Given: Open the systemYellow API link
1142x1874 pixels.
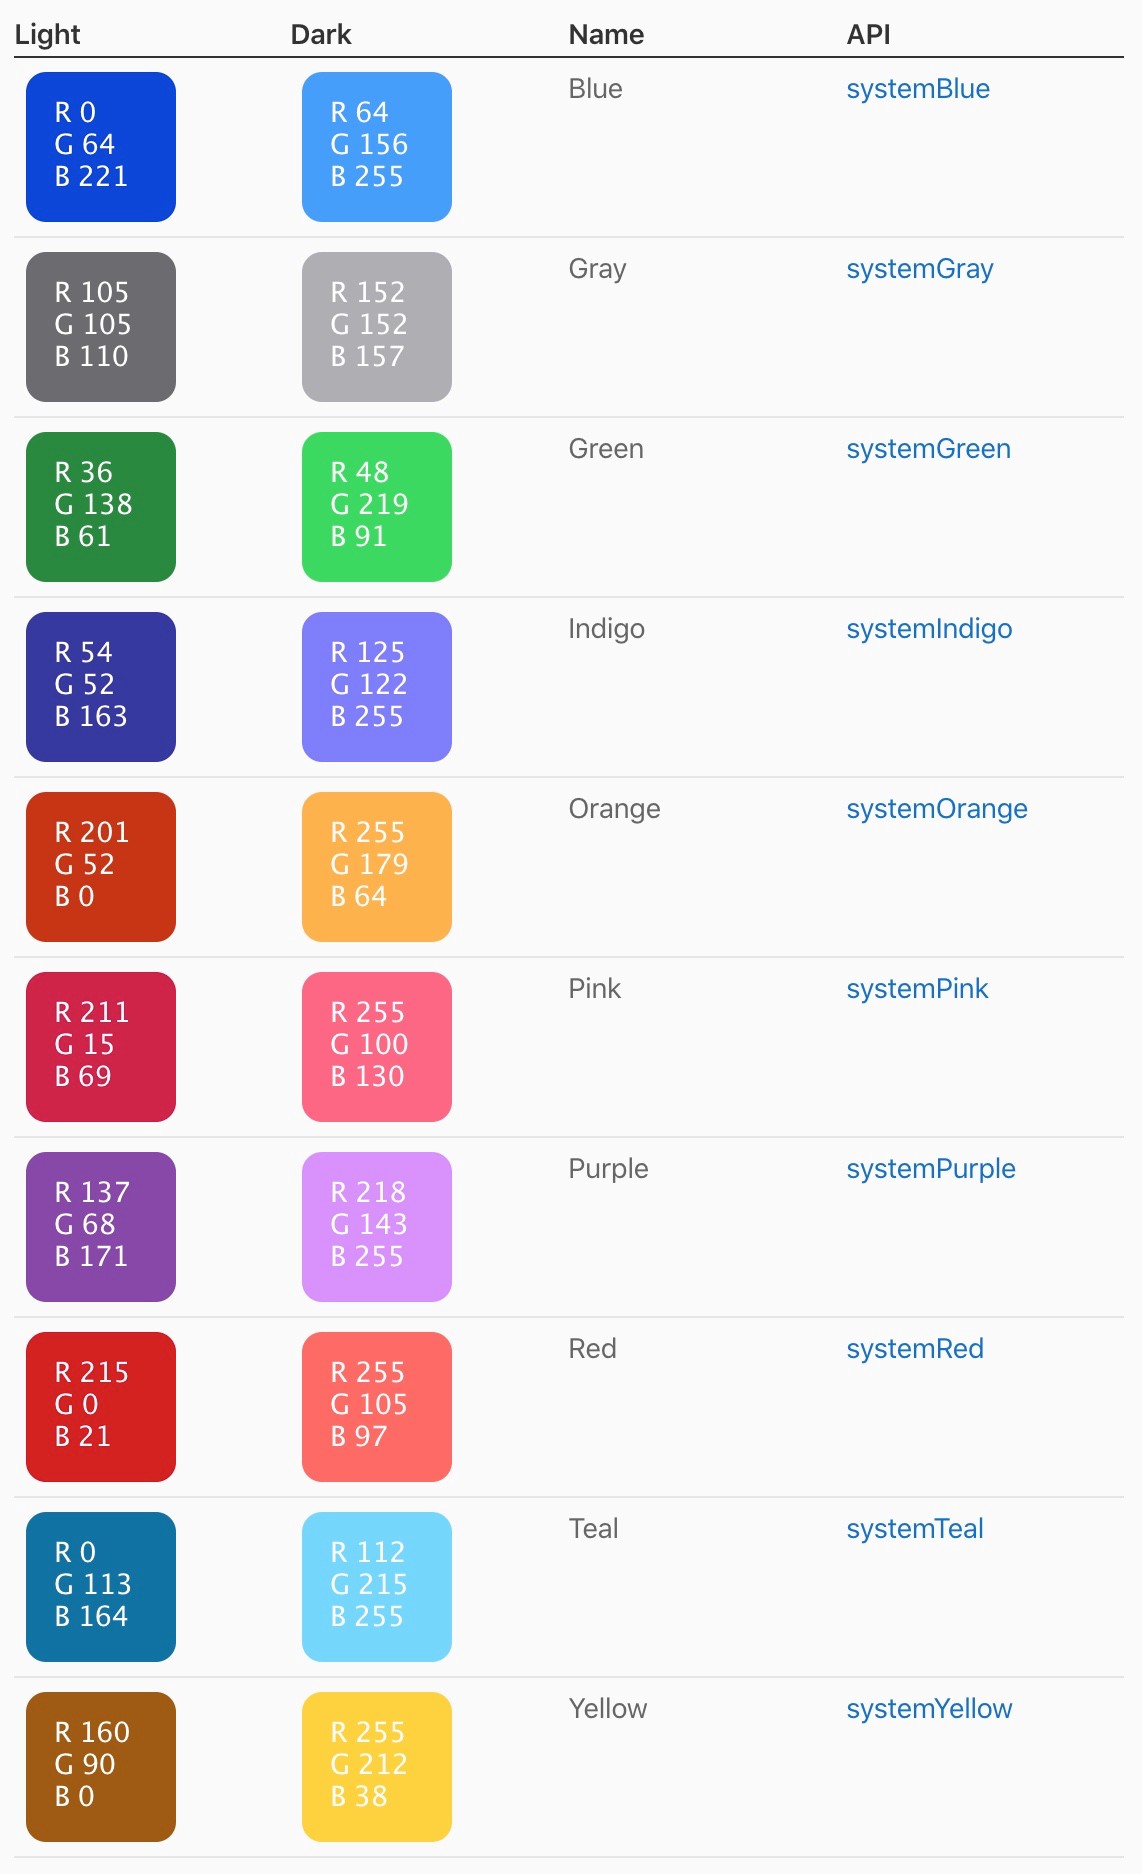Looking at the screenshot, I should pos(929,1709).
